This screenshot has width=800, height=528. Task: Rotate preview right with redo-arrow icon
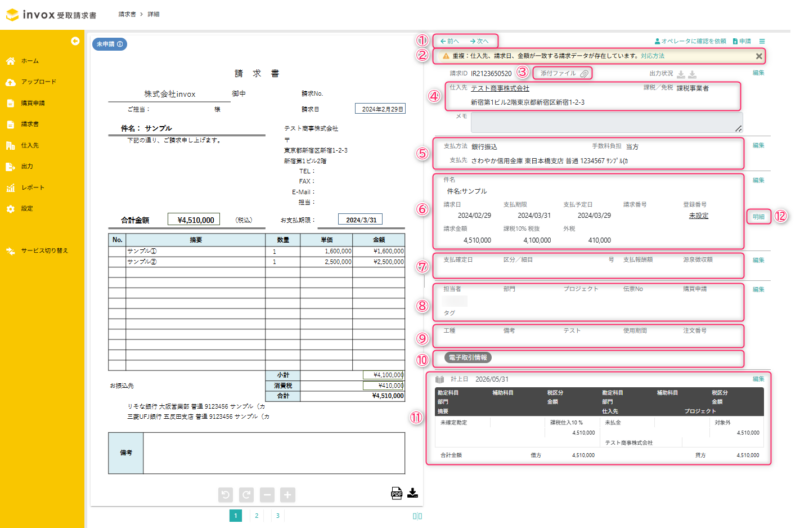pyautogui.click(x=246, y=495)
